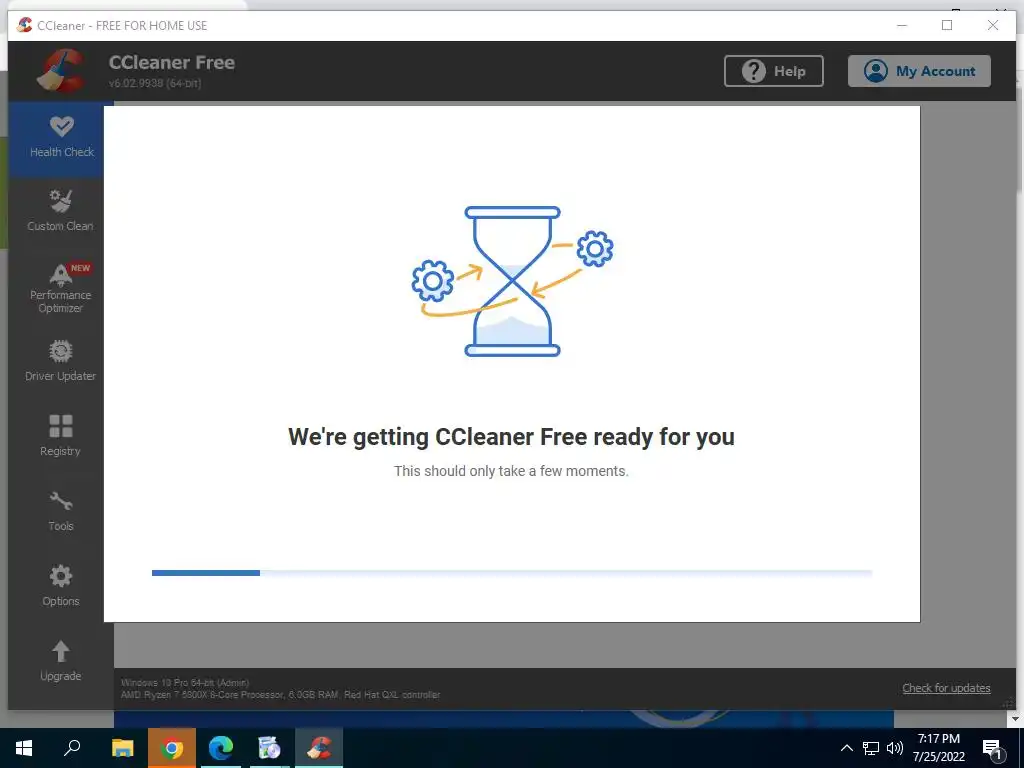This screenshot has width=1024, height=768.
Task: Click the setup progress bar
Action: (x=511, y=573)
